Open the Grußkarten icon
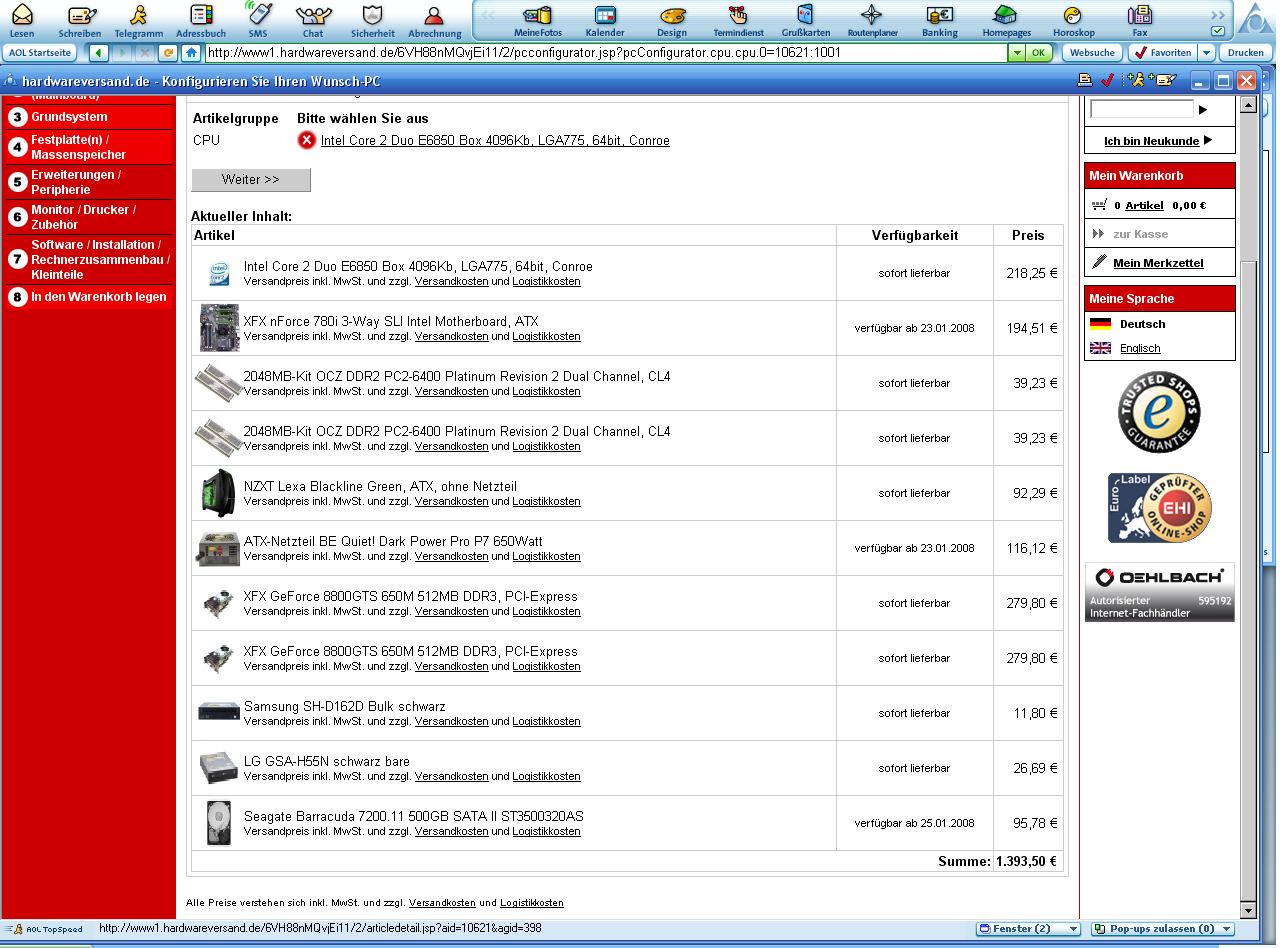This screenshot has width=1280, height=948. click(x=805, y=19)
